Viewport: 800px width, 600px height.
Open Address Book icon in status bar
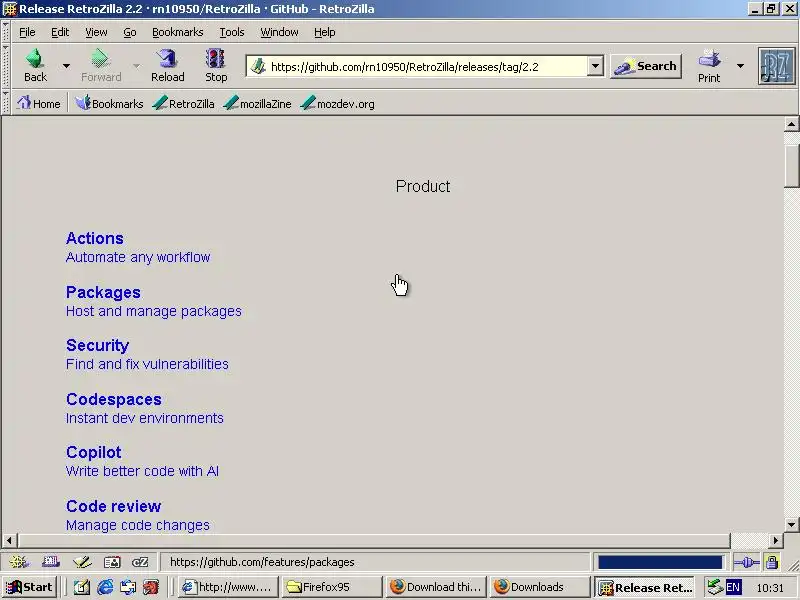tap(112, 562)
